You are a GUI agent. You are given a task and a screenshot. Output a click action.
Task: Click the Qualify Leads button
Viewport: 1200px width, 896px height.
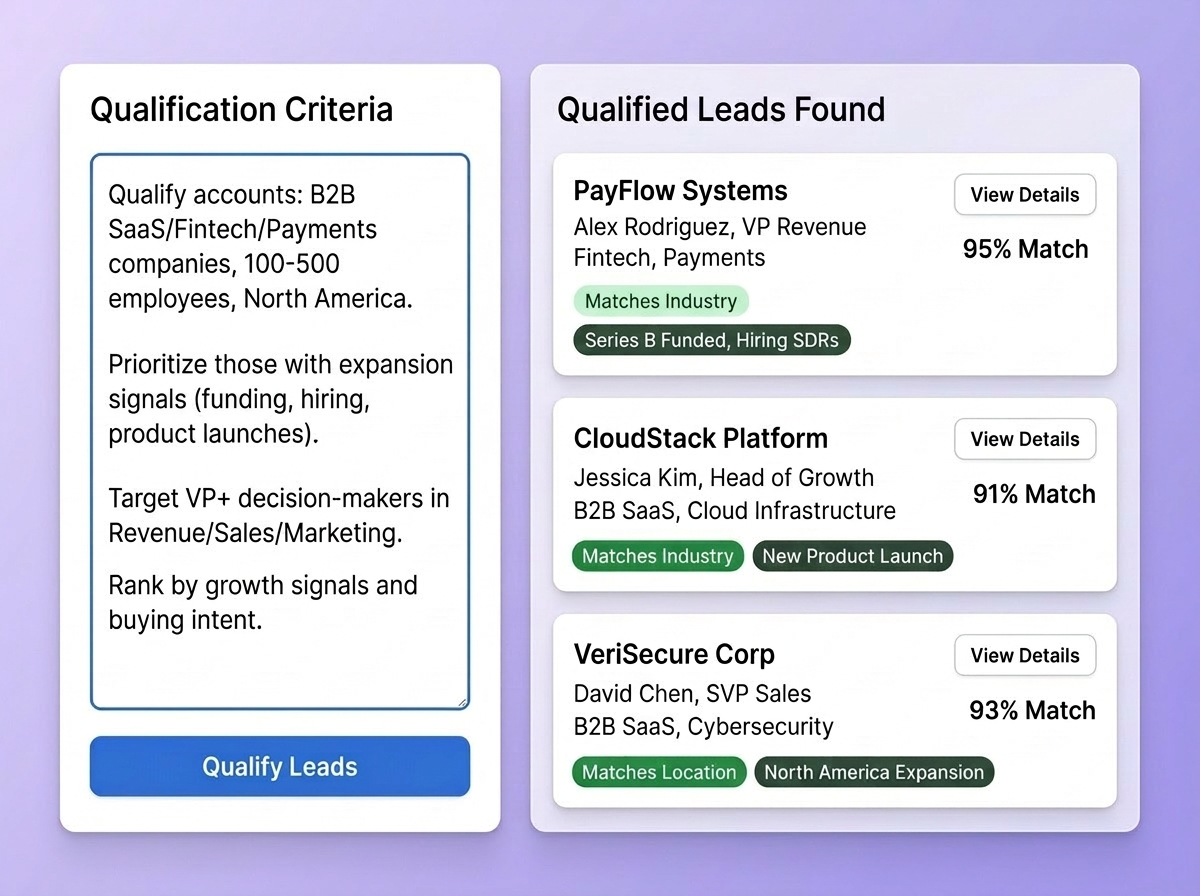pos(279,767)
